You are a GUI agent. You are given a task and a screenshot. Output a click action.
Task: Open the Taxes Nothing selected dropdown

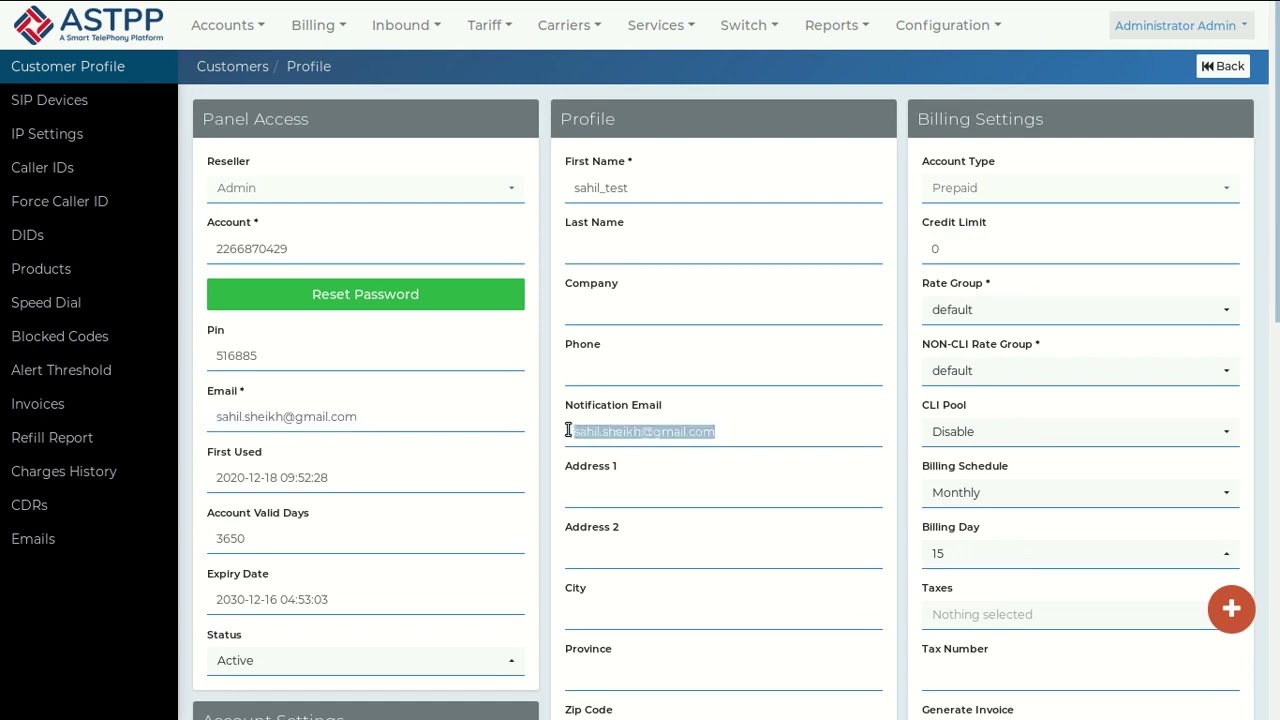point(1065,615)
